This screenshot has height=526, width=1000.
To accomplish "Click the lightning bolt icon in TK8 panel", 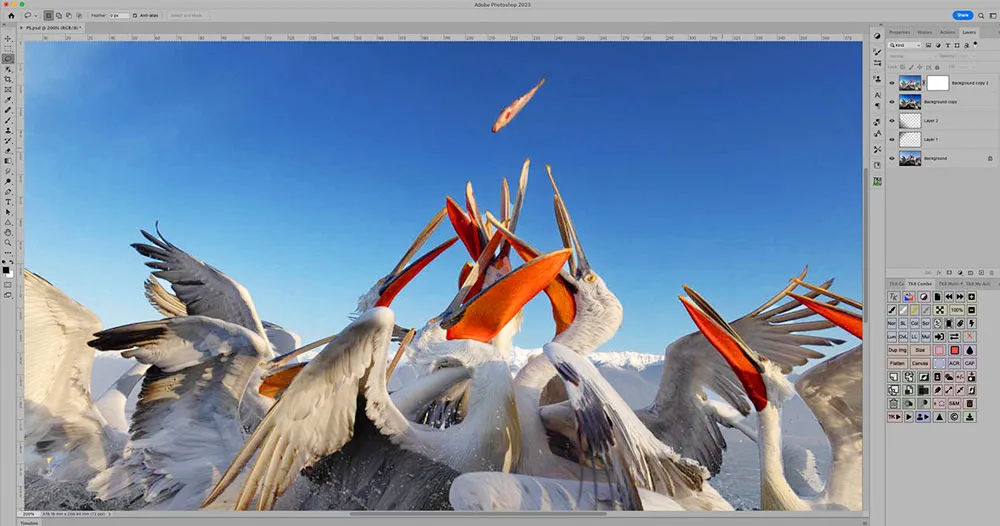I will tap(971, 323).
